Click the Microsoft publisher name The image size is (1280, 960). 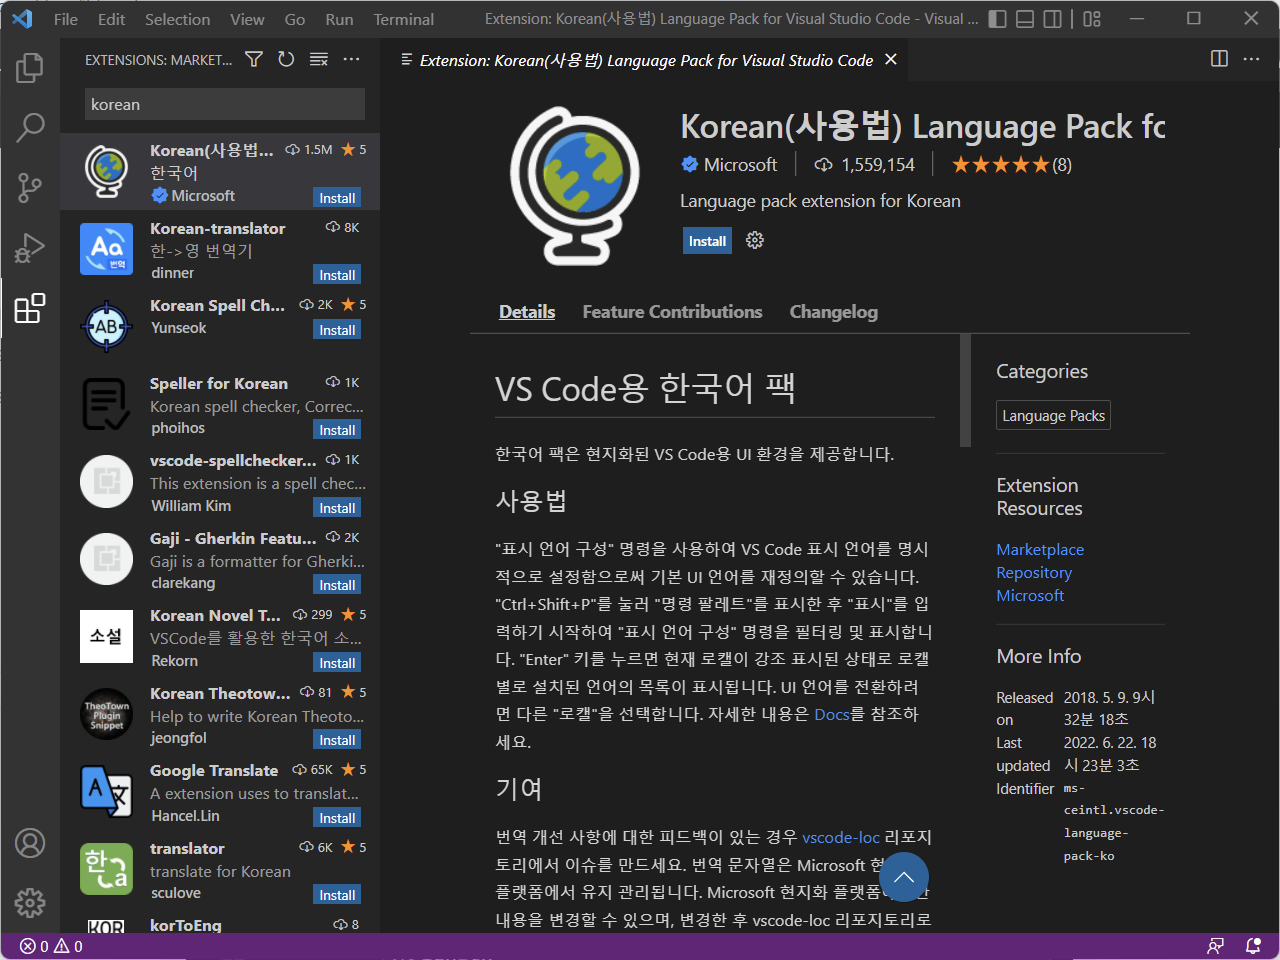click(x=740, y=165)
